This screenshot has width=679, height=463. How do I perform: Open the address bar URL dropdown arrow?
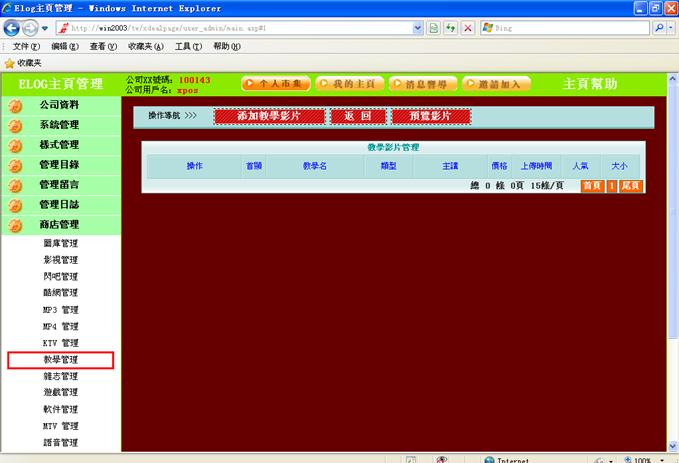click(x=418, y=28)
